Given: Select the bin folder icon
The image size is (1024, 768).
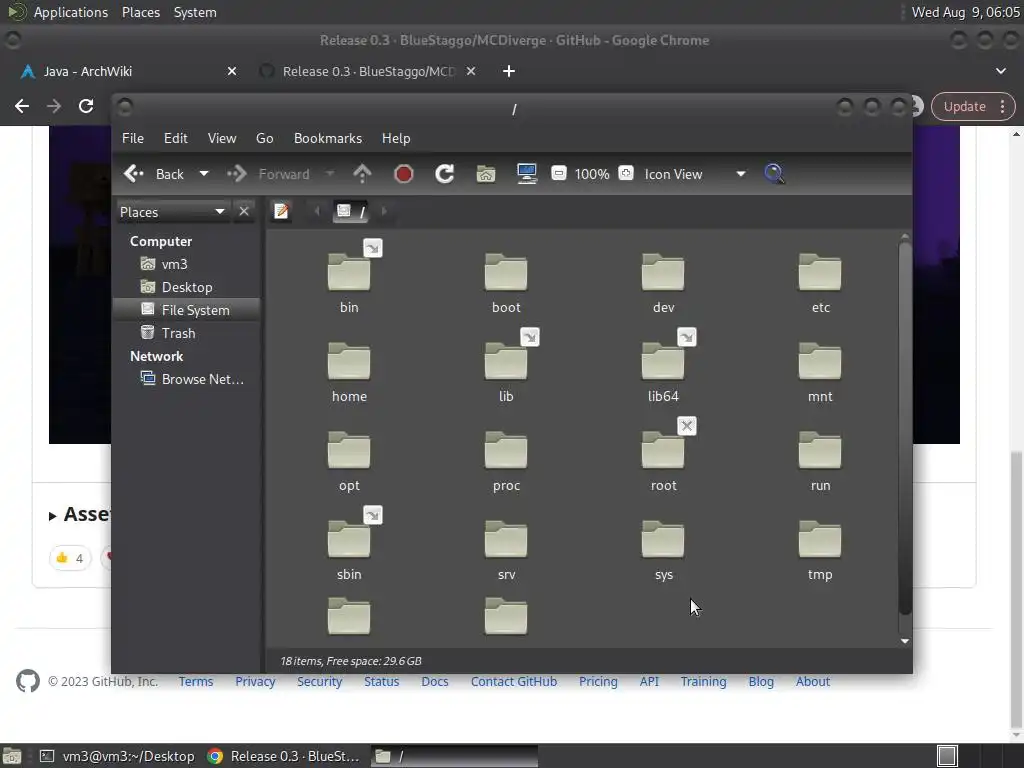Looking at the screenshot, I should tap(349, 272).
